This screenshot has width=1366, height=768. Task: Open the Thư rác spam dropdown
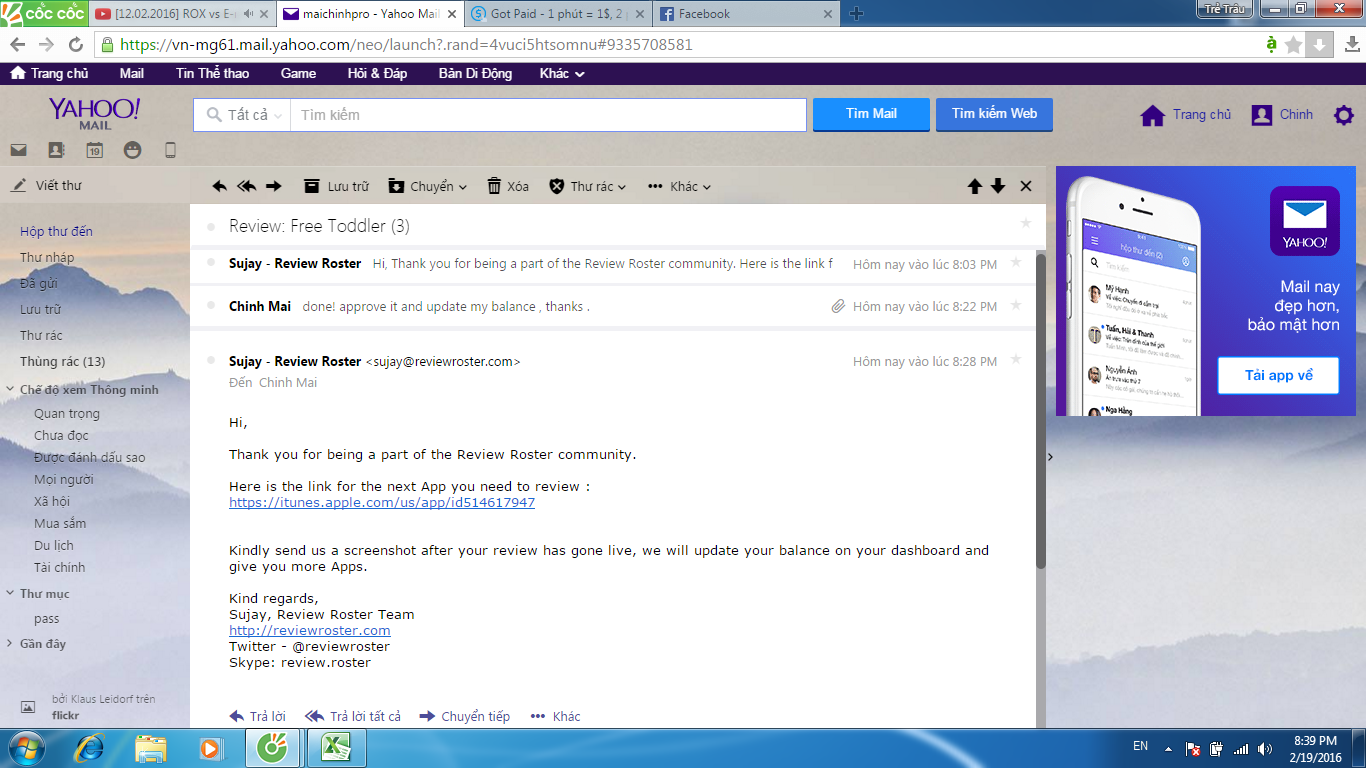coord(588,186)
